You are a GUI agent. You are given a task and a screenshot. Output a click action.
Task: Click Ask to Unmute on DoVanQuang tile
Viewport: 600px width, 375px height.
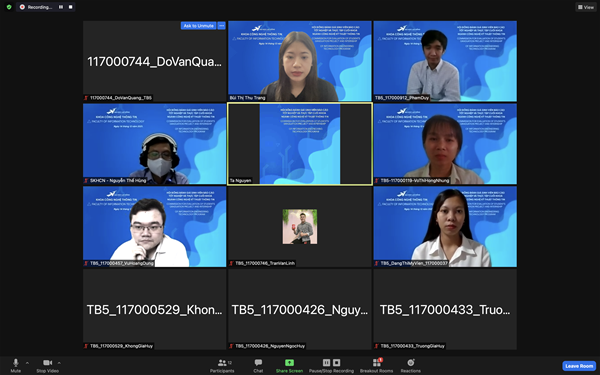198,26
